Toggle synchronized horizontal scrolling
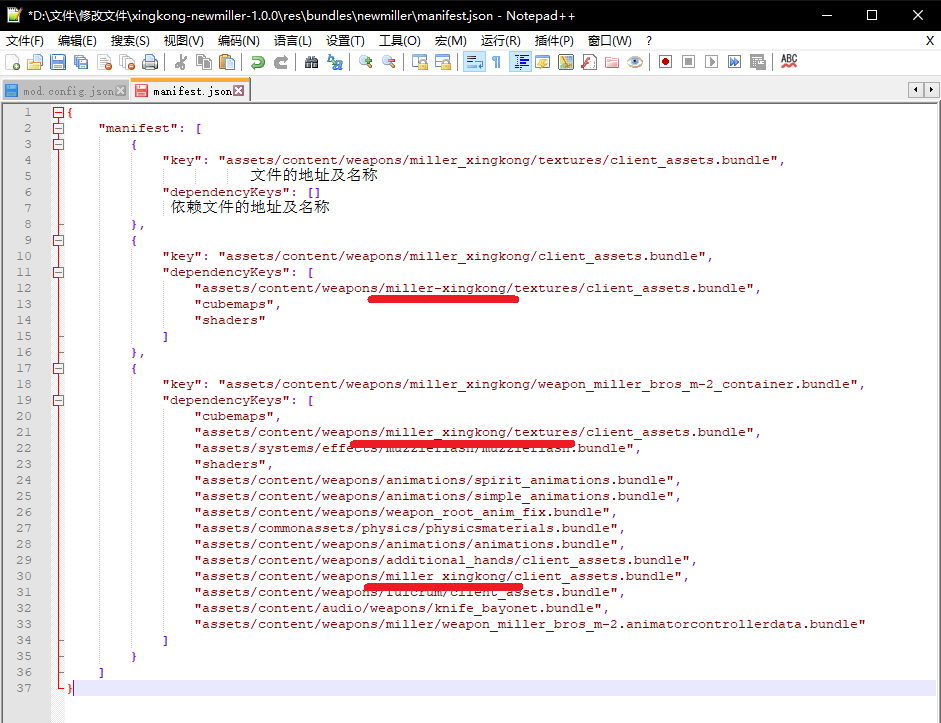 (x=443, y=62)
